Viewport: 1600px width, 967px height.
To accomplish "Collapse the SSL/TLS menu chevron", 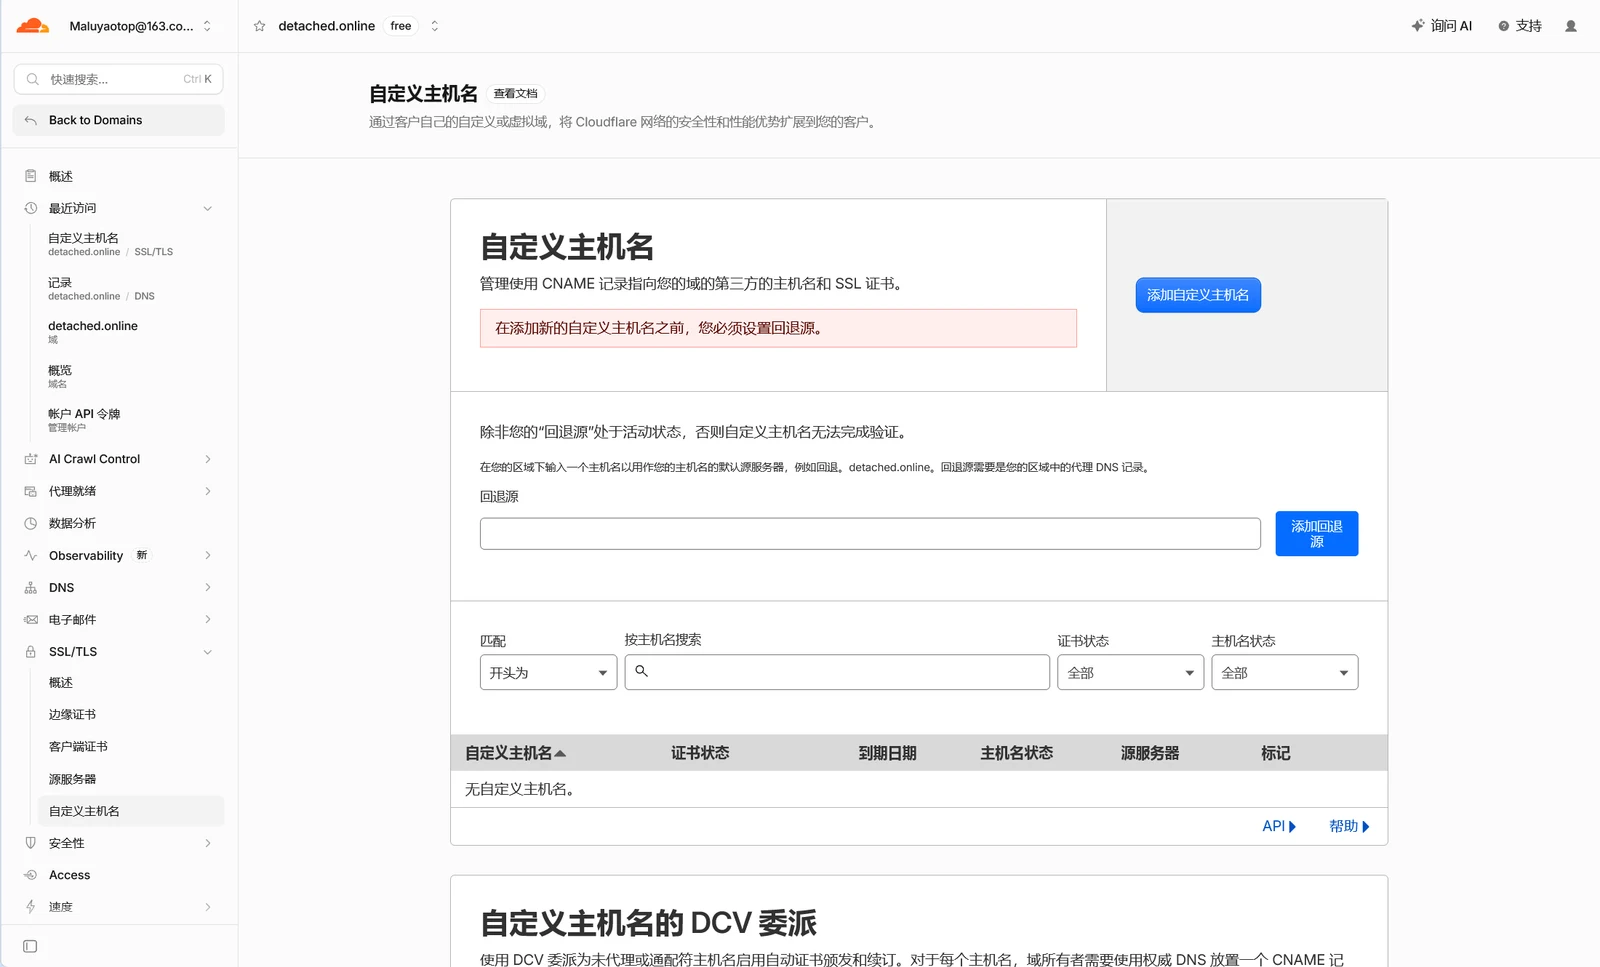I will pos(208,651).
